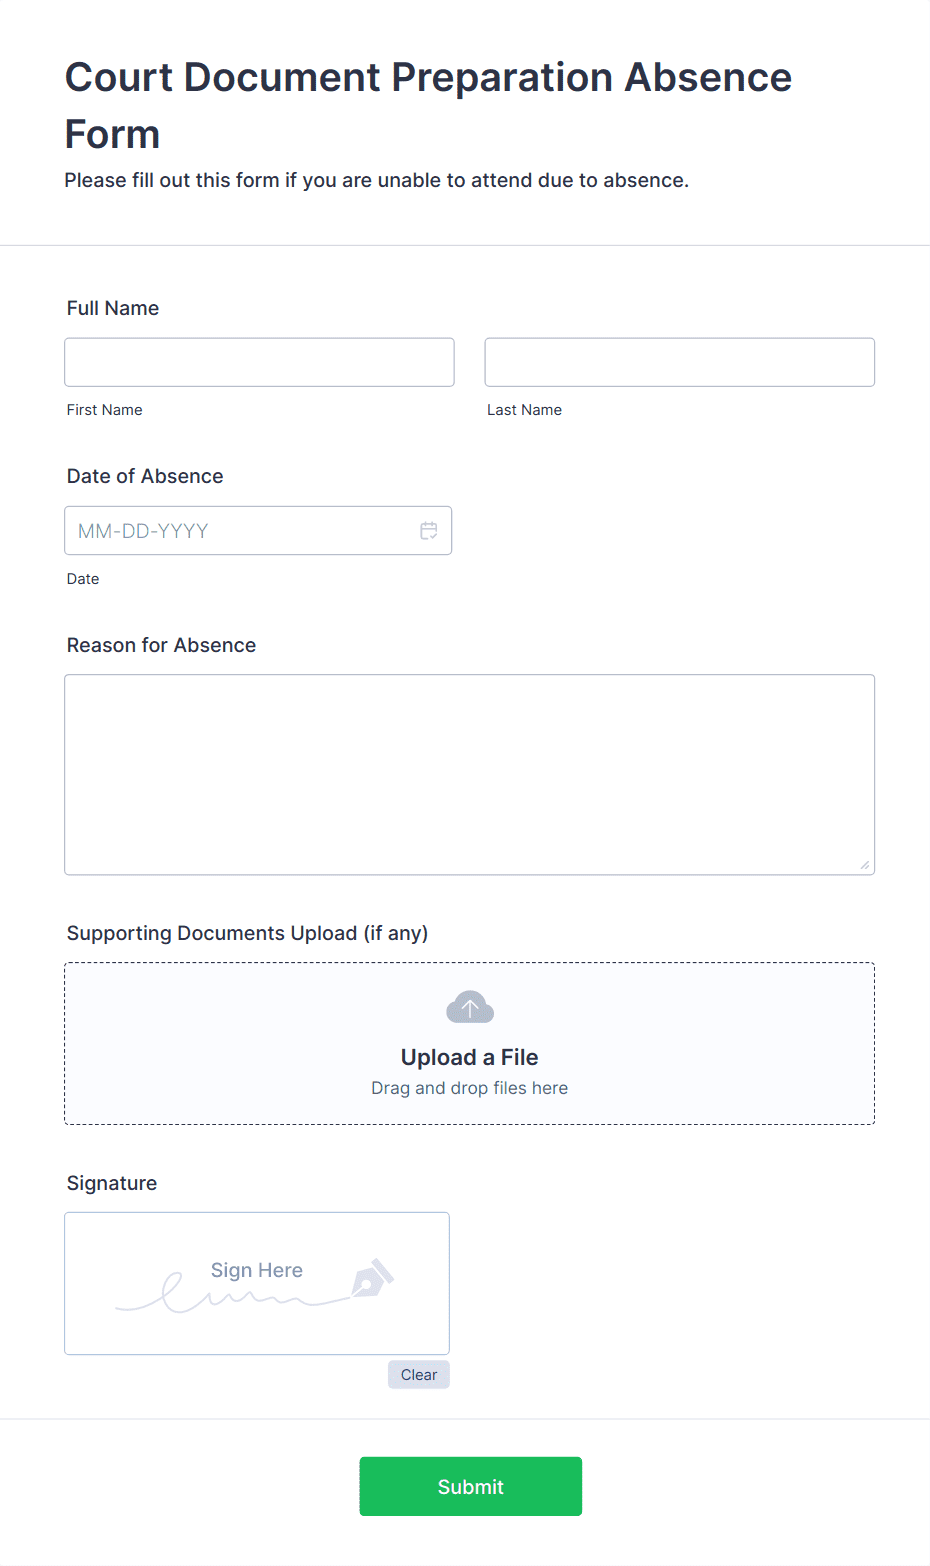Viewport: 930px width, 1566px height.
Task: Click the Signature label
Action: [112, 1183]
